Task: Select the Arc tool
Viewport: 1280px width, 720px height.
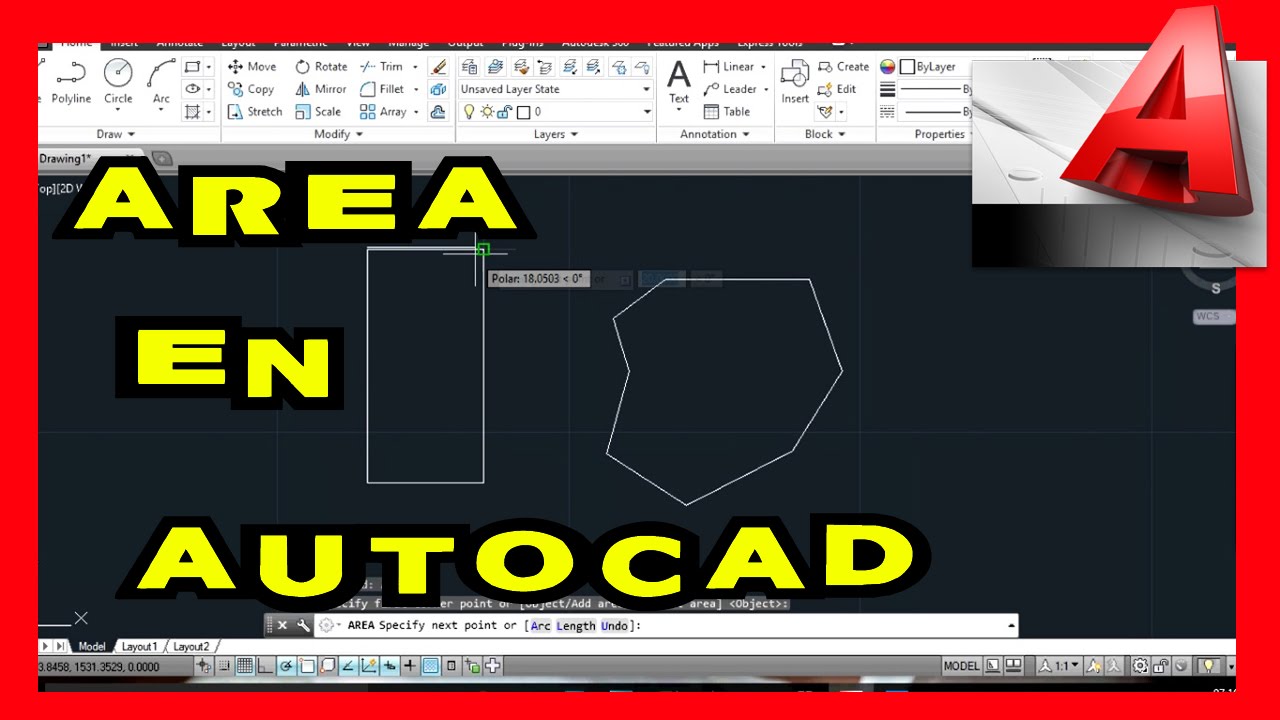Action: click(x=161, y=82)
